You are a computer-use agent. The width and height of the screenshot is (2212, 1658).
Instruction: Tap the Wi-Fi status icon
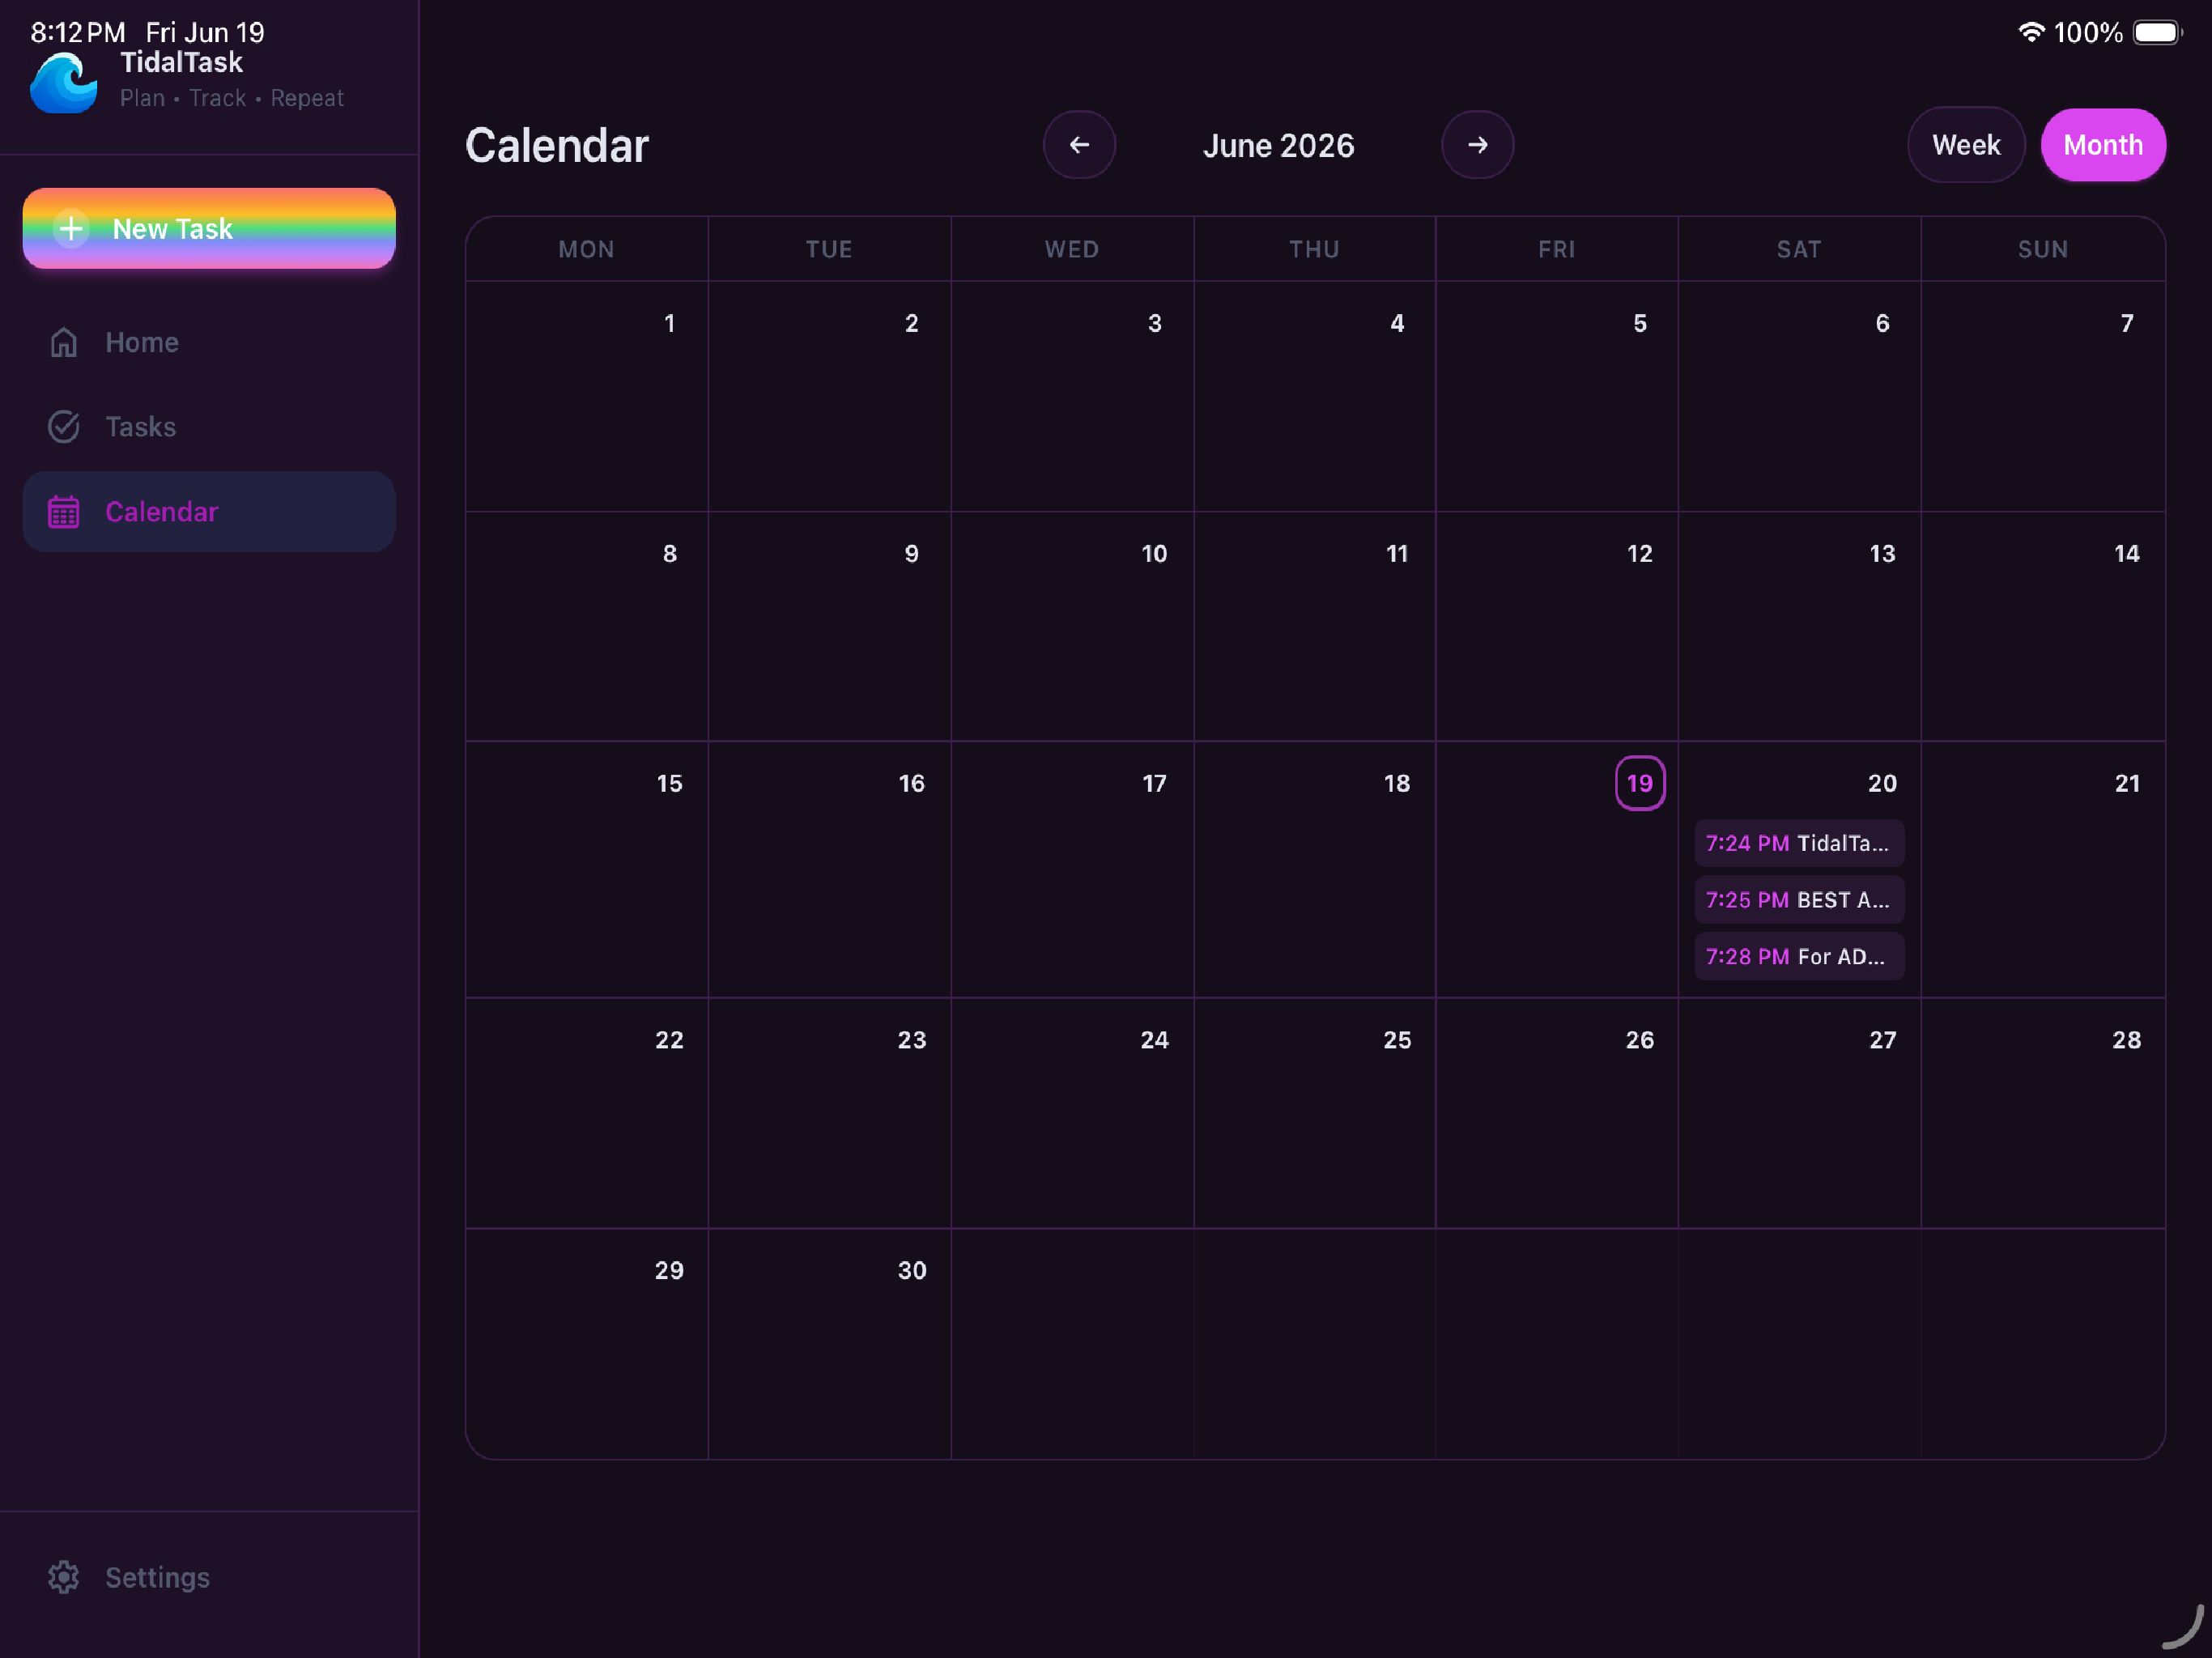point(2030,32)
